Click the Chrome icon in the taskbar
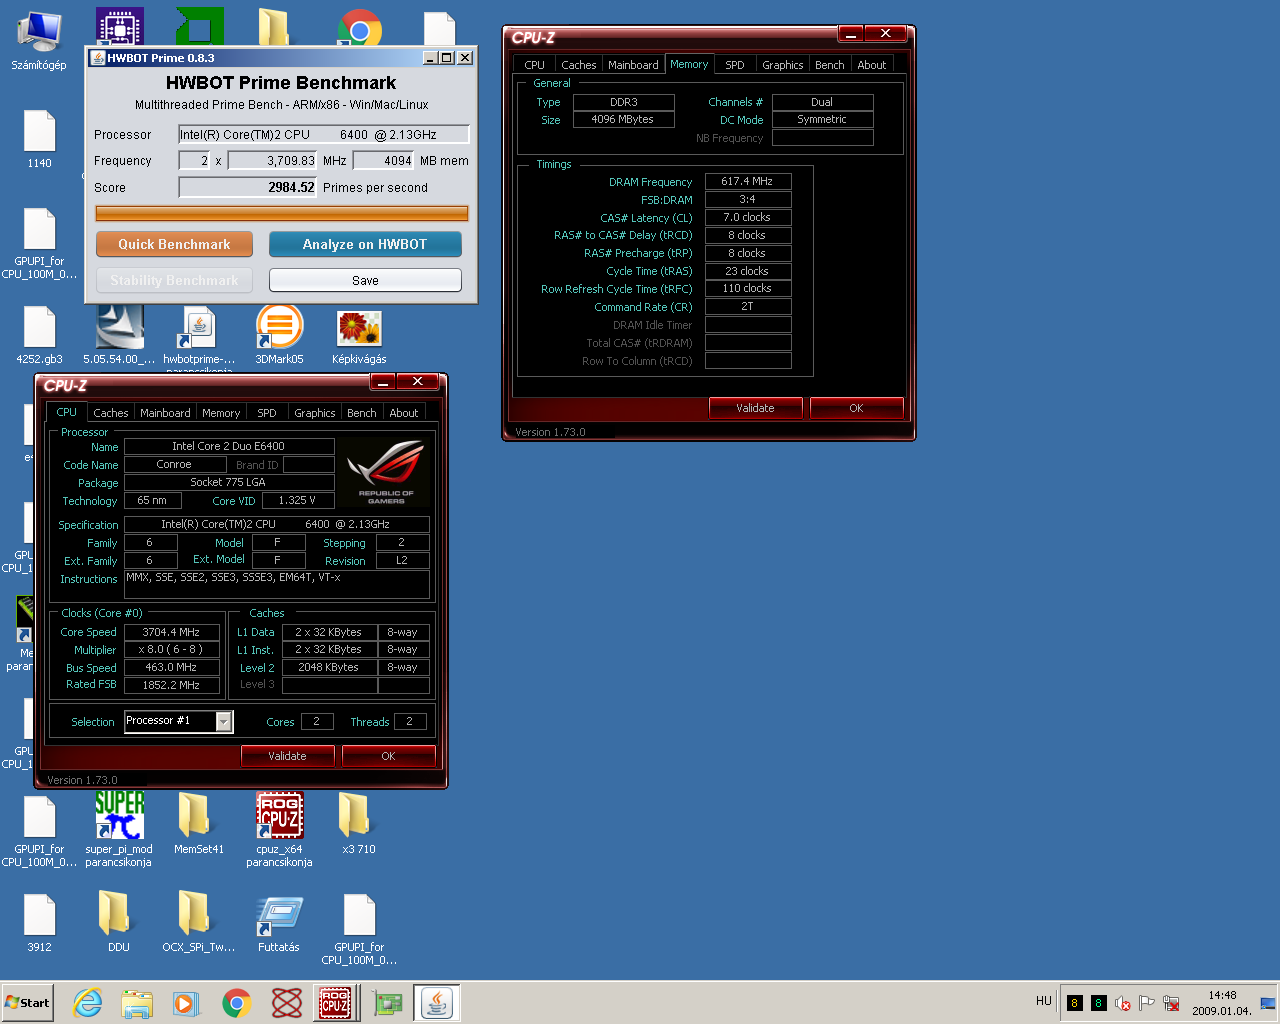The height and width of the screenshot is (1024, 1280). tap(236, 1003)
